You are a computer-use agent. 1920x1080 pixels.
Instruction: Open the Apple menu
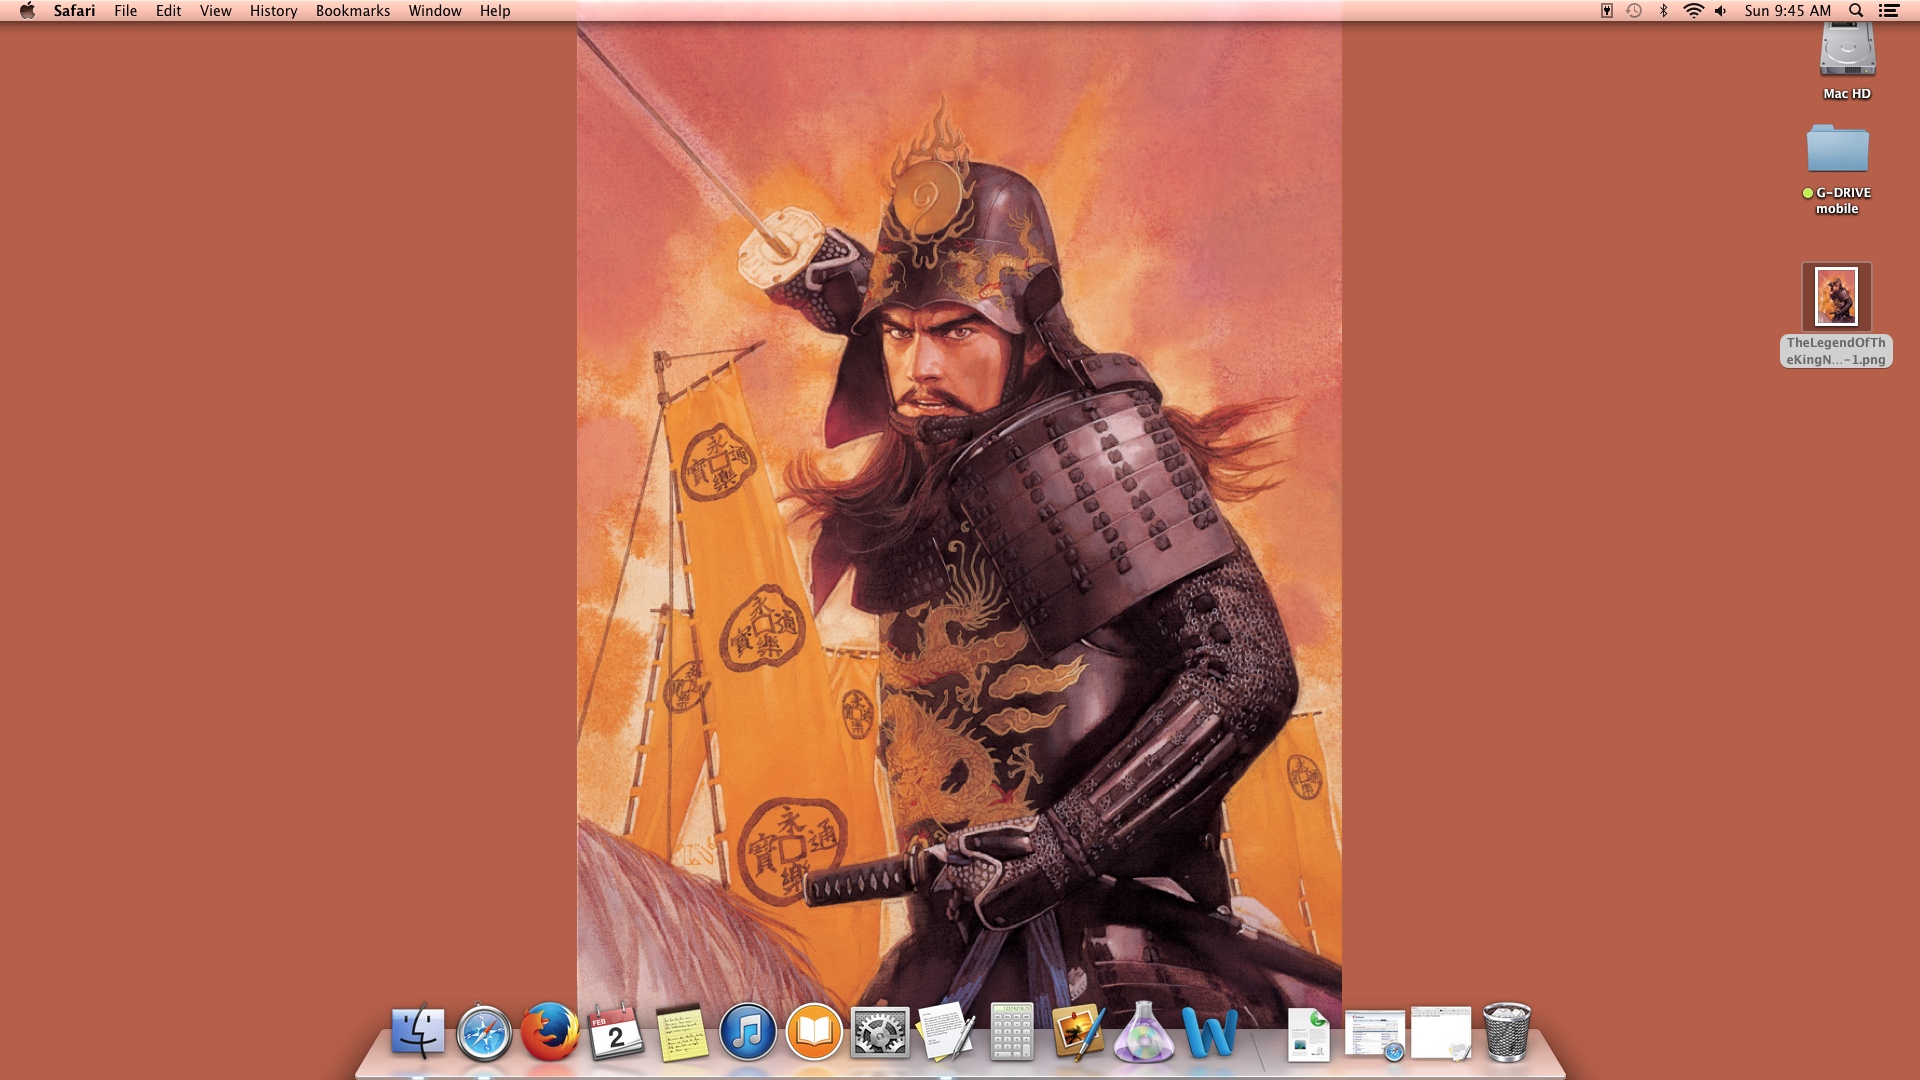tap(27, 11)
